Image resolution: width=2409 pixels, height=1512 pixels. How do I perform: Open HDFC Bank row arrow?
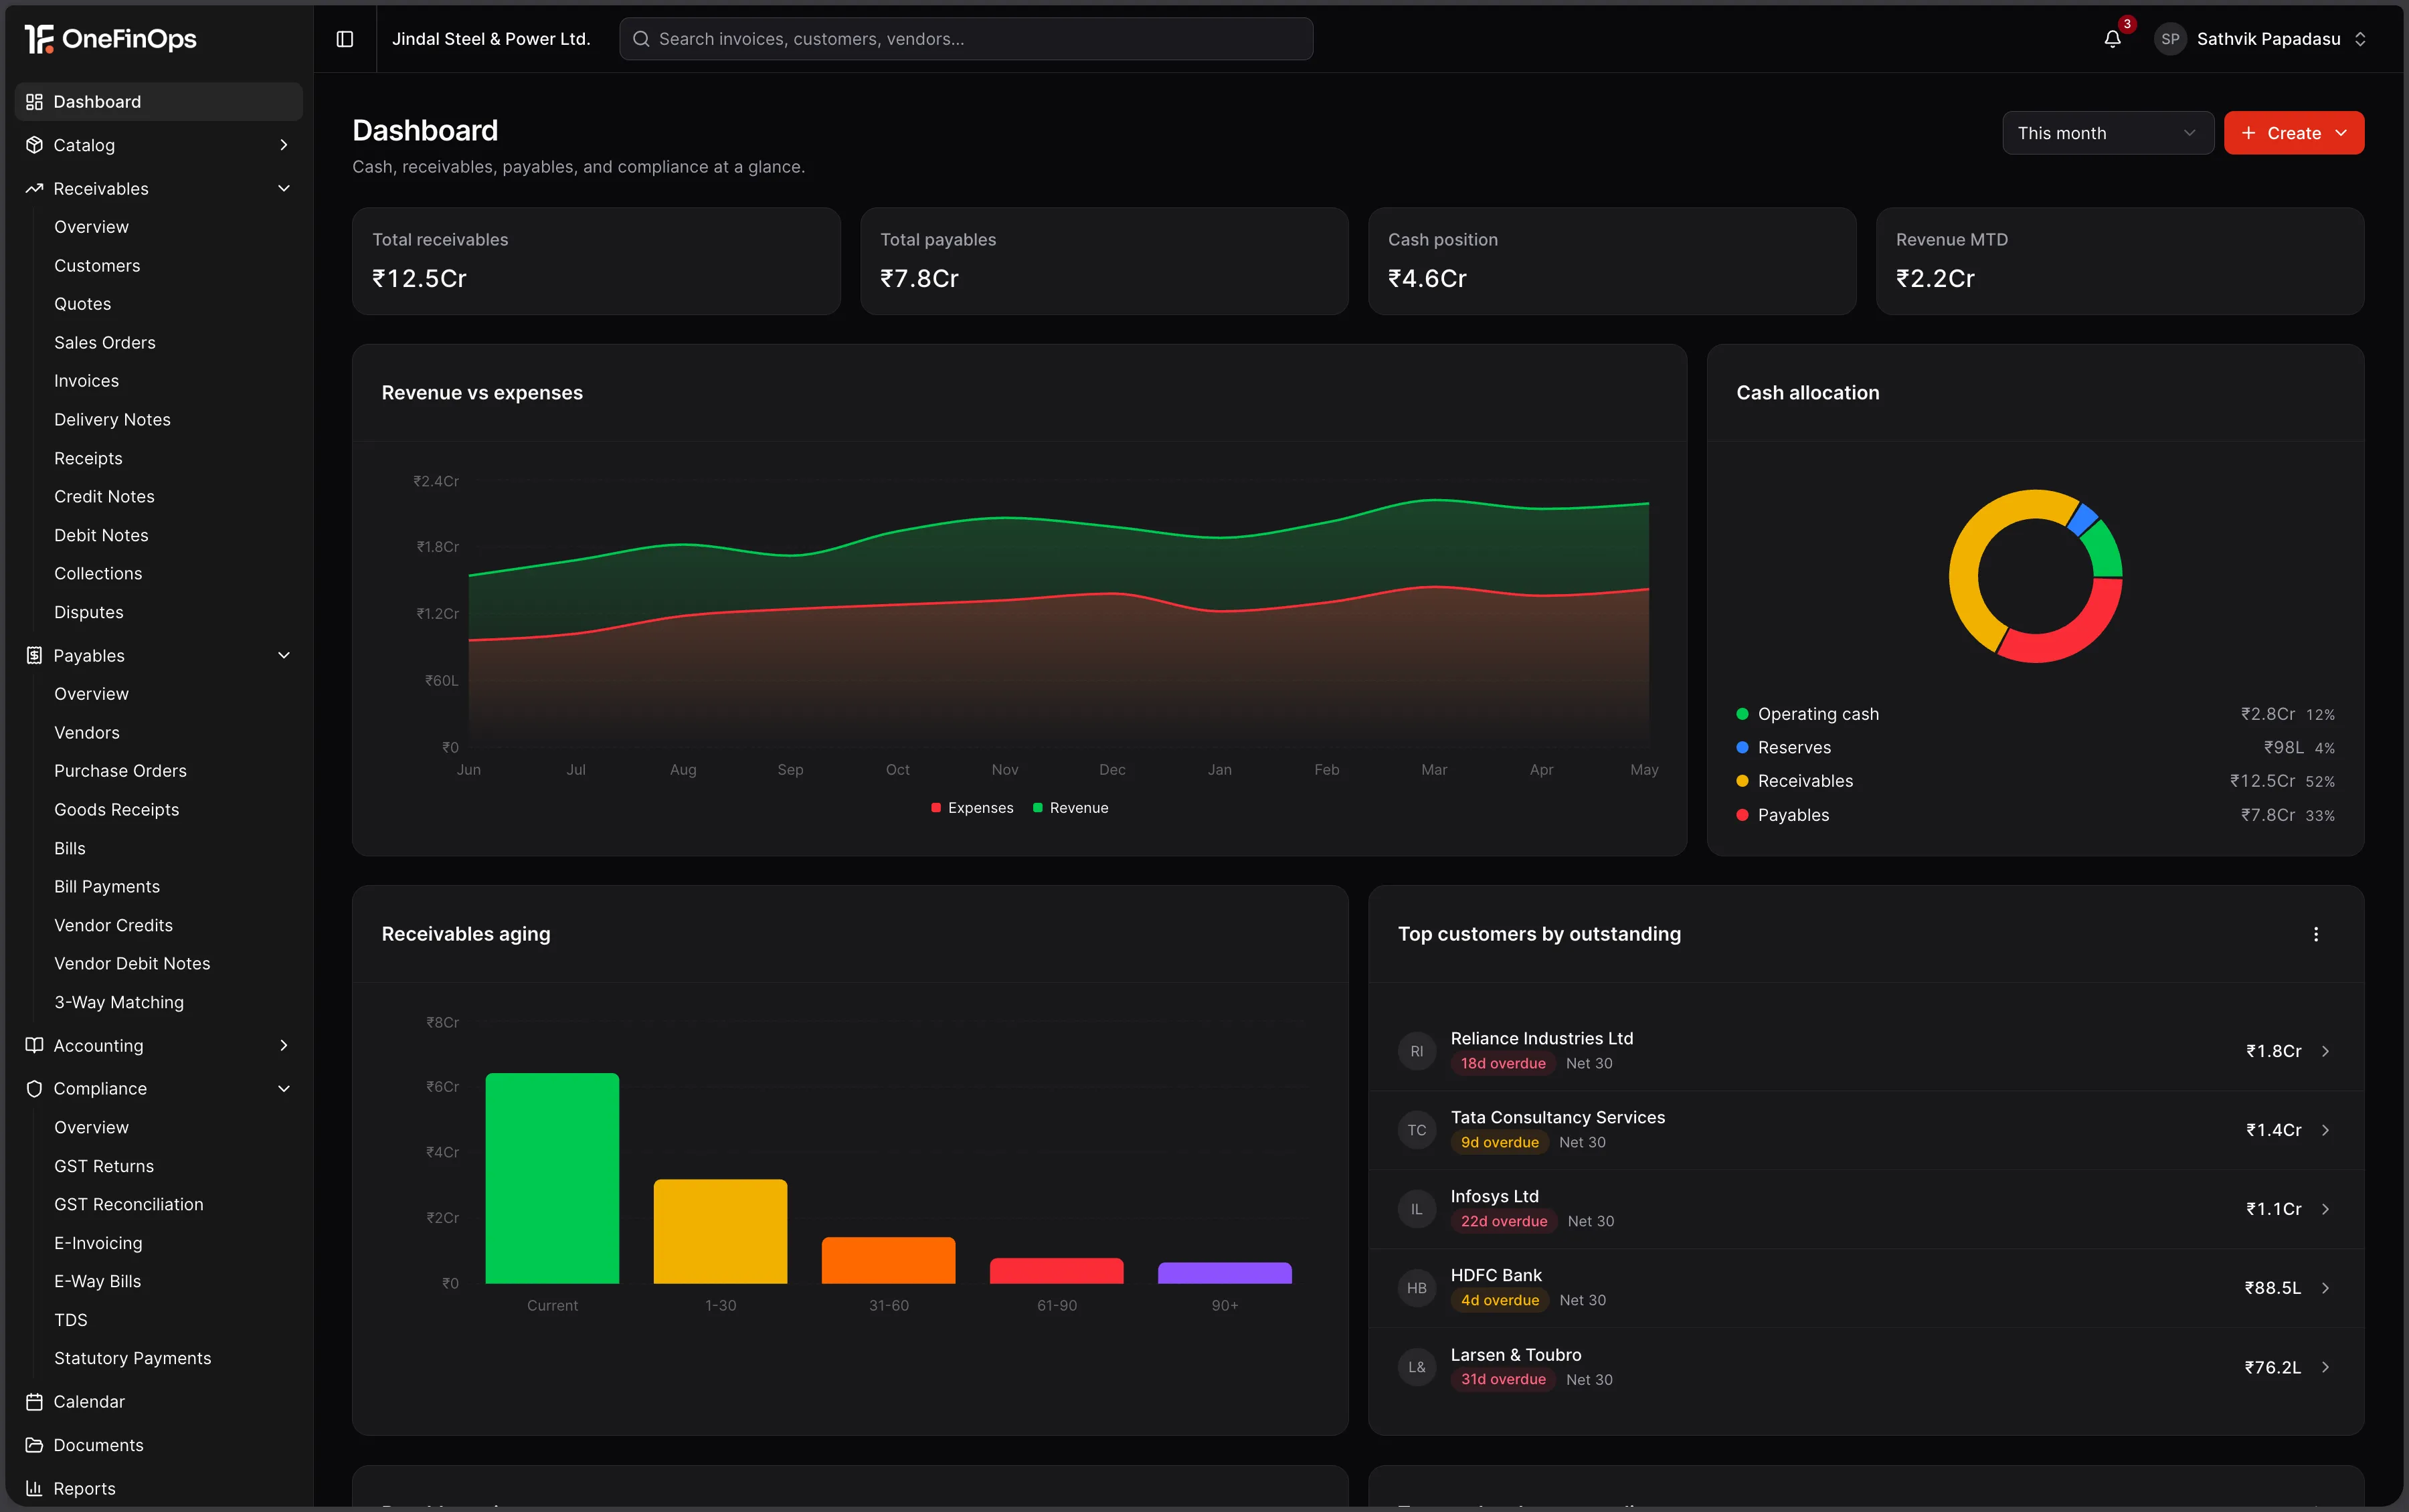tap(2325, 1288)
